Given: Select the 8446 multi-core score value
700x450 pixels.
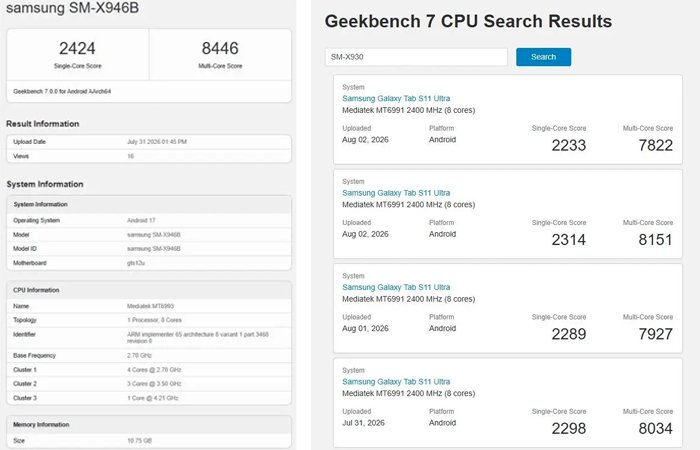Looking at the screenshot, I should [220, 48].
